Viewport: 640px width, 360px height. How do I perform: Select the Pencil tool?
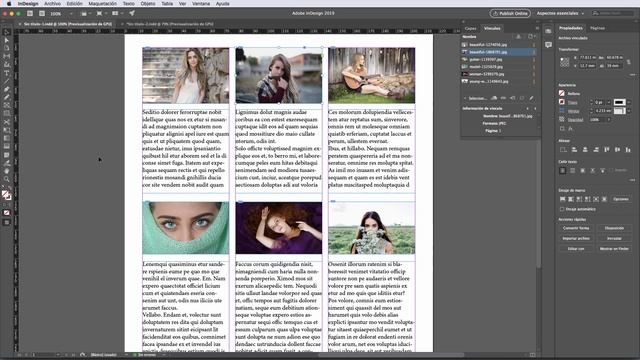[6, 97]
